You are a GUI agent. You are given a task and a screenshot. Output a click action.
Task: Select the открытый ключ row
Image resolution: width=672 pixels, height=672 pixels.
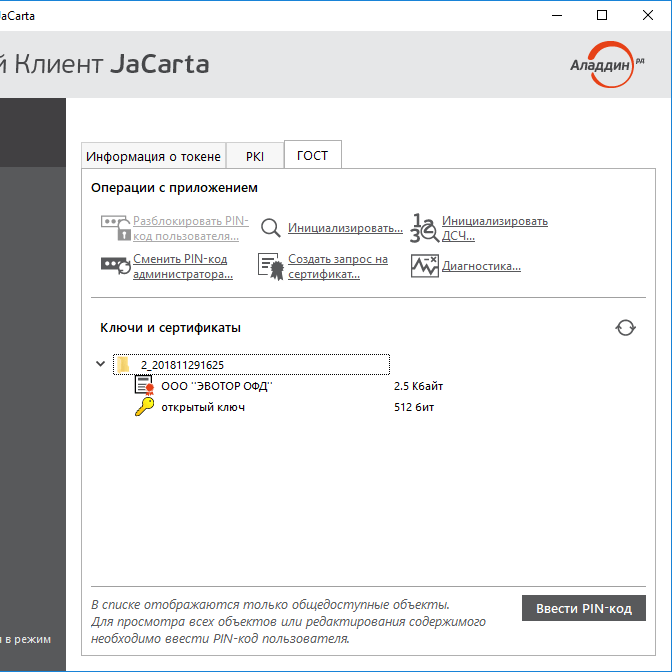click(285, 407)
